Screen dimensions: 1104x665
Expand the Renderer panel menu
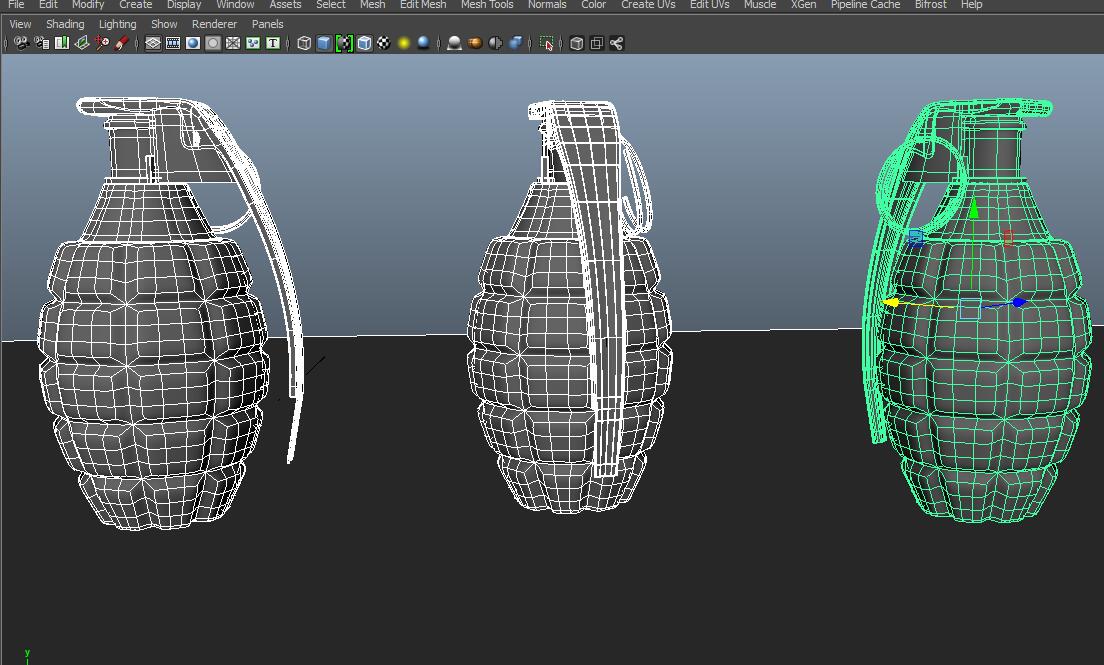[214, 24]
